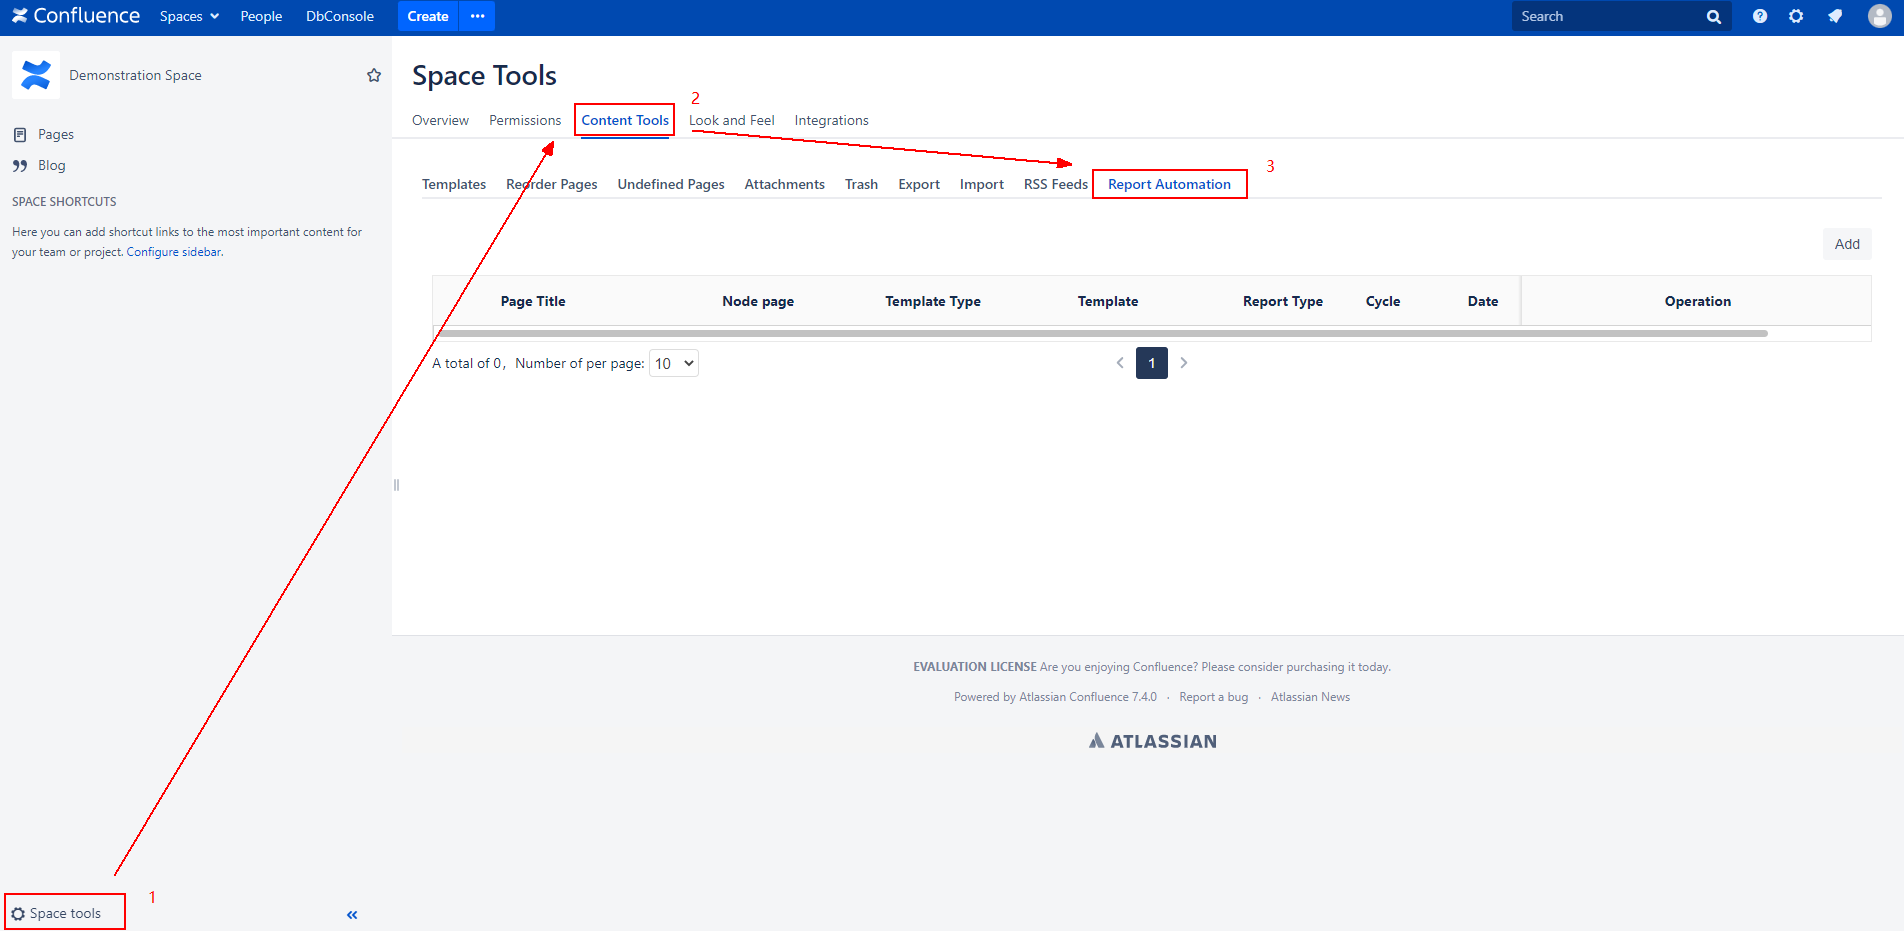Click the Demonstration Space logo thumbnail
This screenshot has width=1904, height=931.
36,75
